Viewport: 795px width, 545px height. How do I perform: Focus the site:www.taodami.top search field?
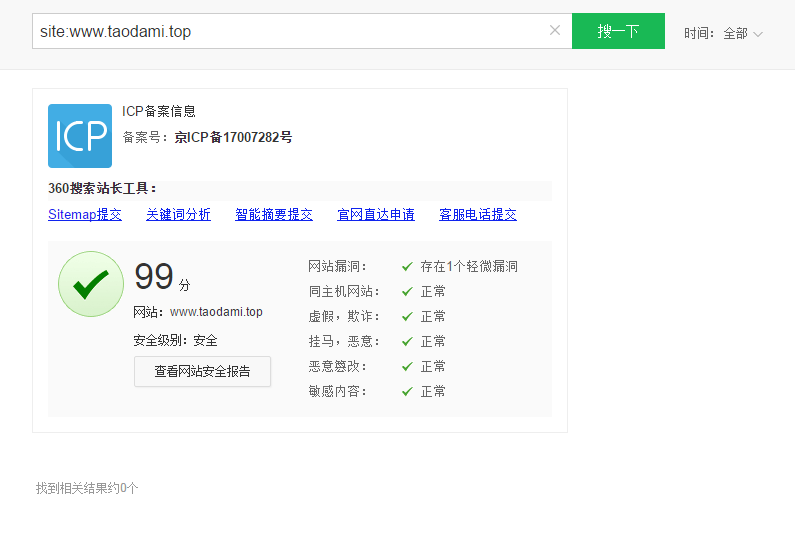coord(290,31)
